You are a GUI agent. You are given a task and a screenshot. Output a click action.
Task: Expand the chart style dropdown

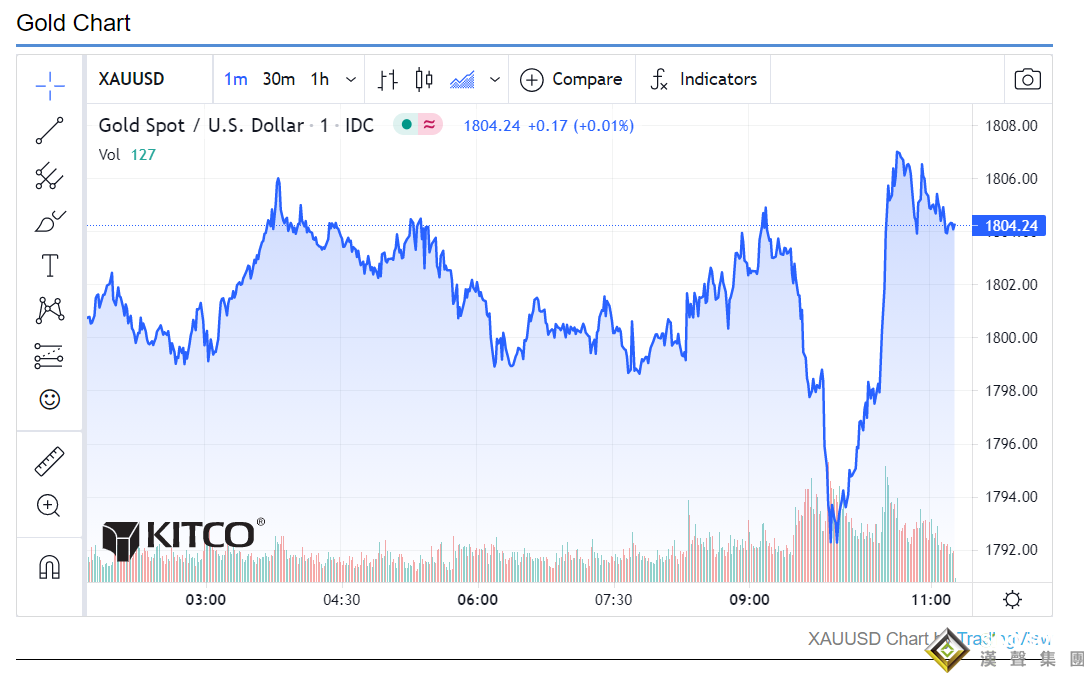[494, 80]
